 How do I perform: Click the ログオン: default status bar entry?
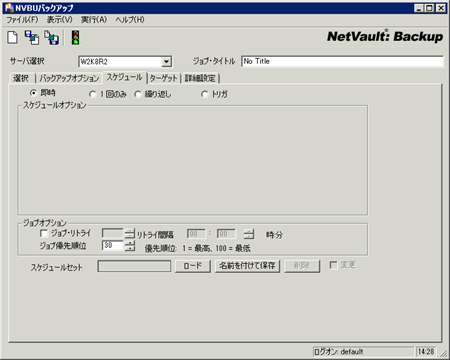coord(363,351)
